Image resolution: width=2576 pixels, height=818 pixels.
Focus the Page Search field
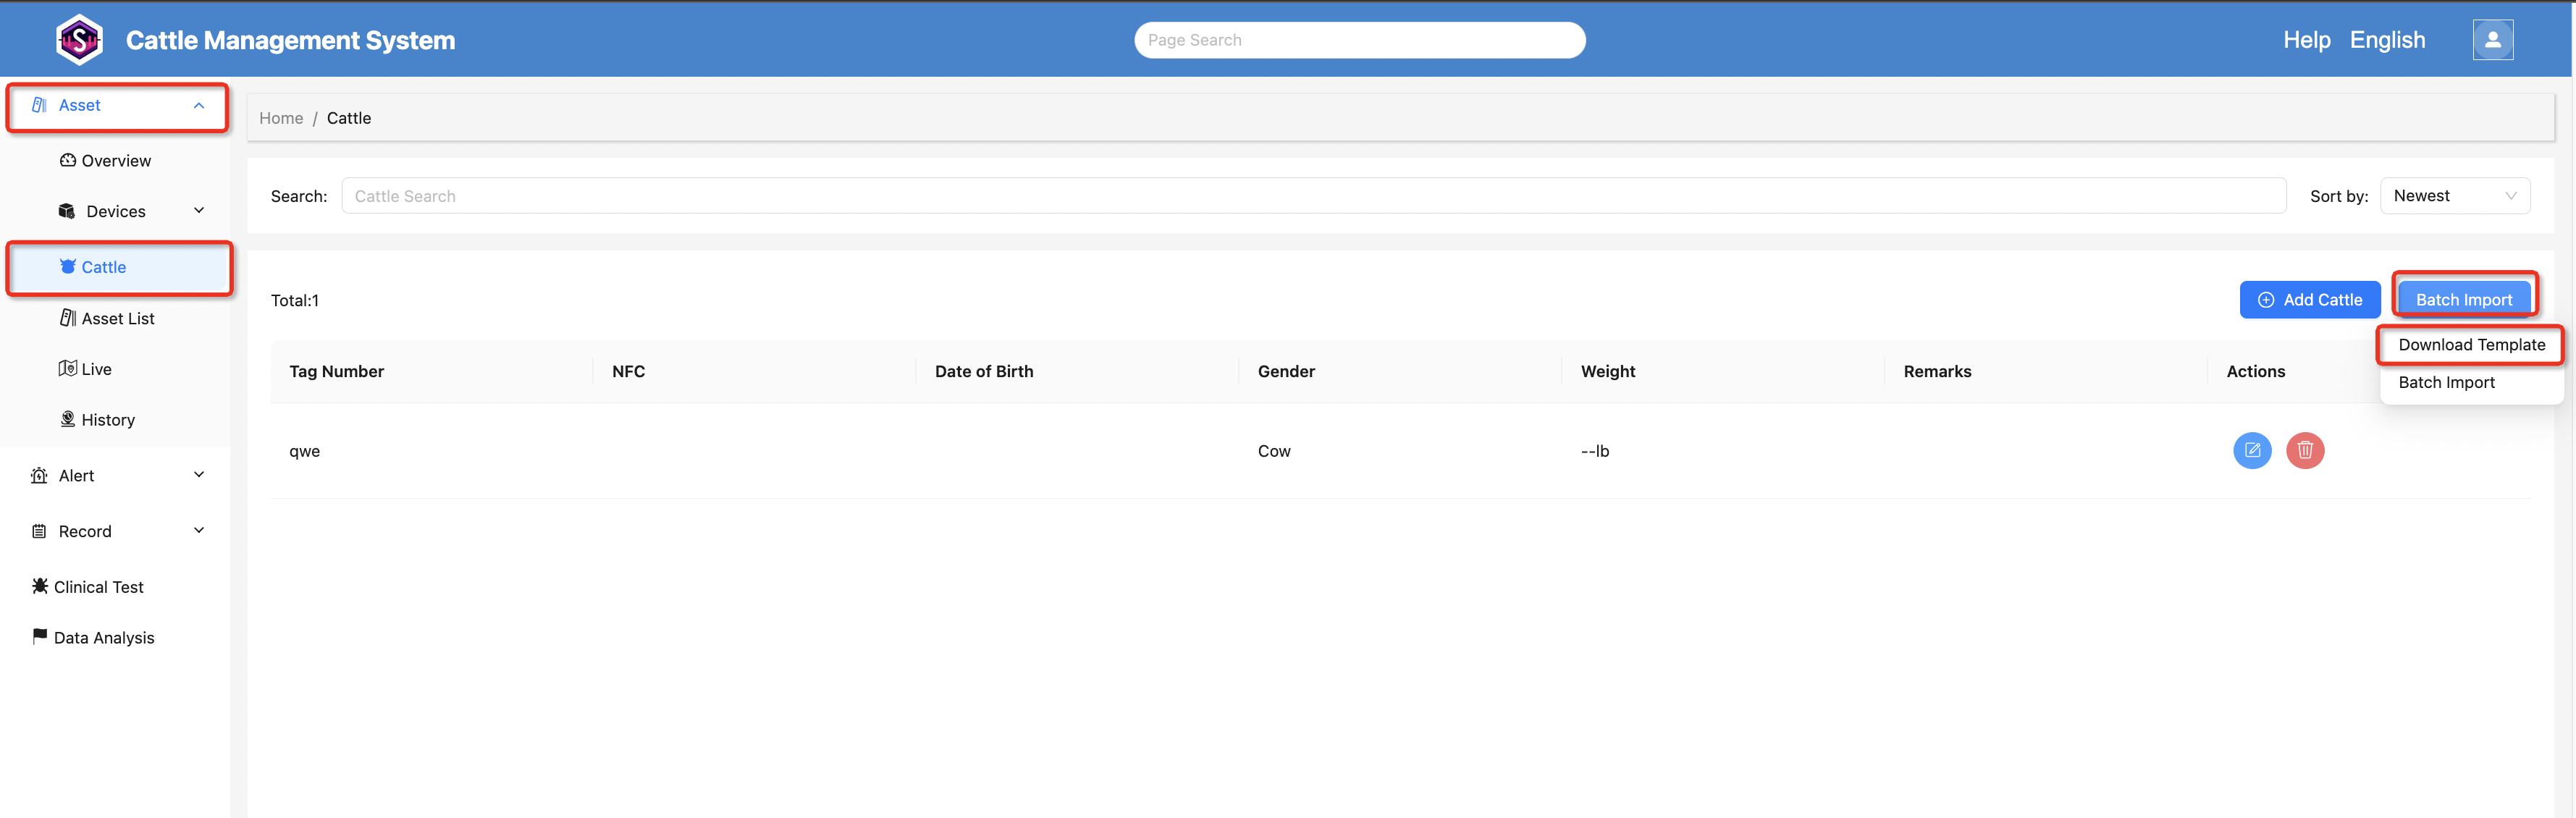(1359, 40)
